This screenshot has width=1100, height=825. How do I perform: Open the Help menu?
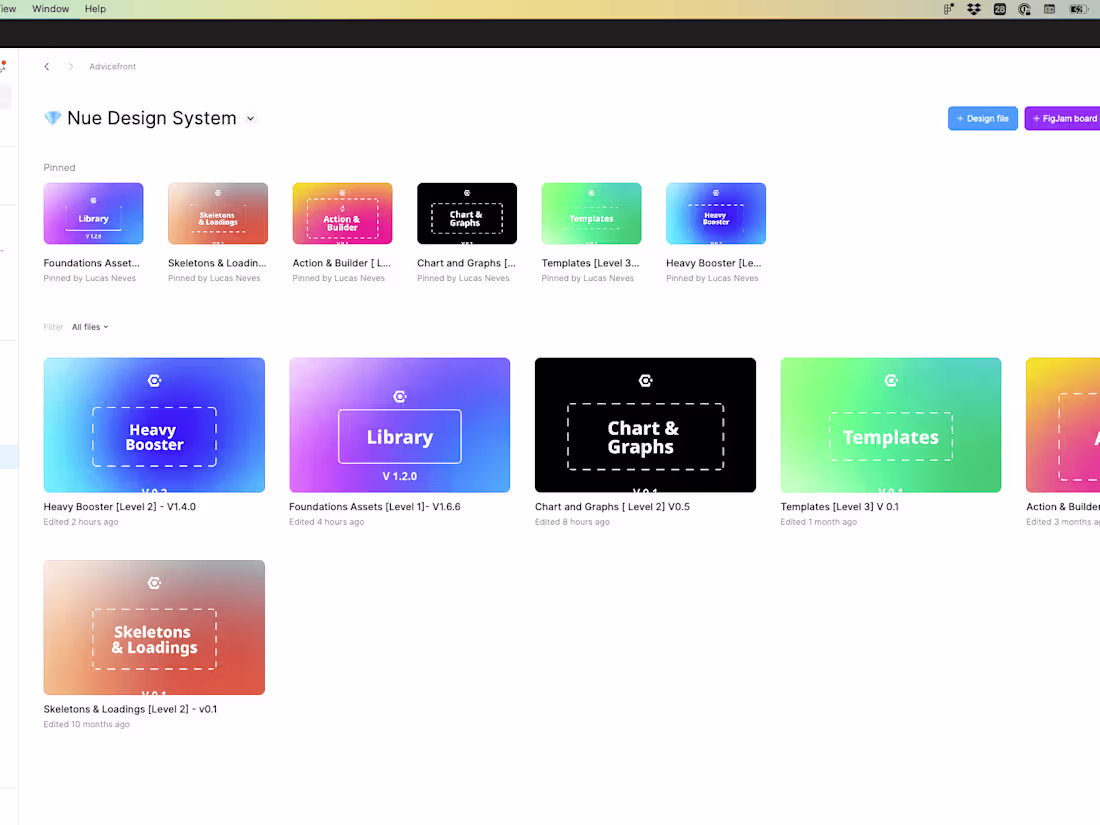click(x=95, y=8)
